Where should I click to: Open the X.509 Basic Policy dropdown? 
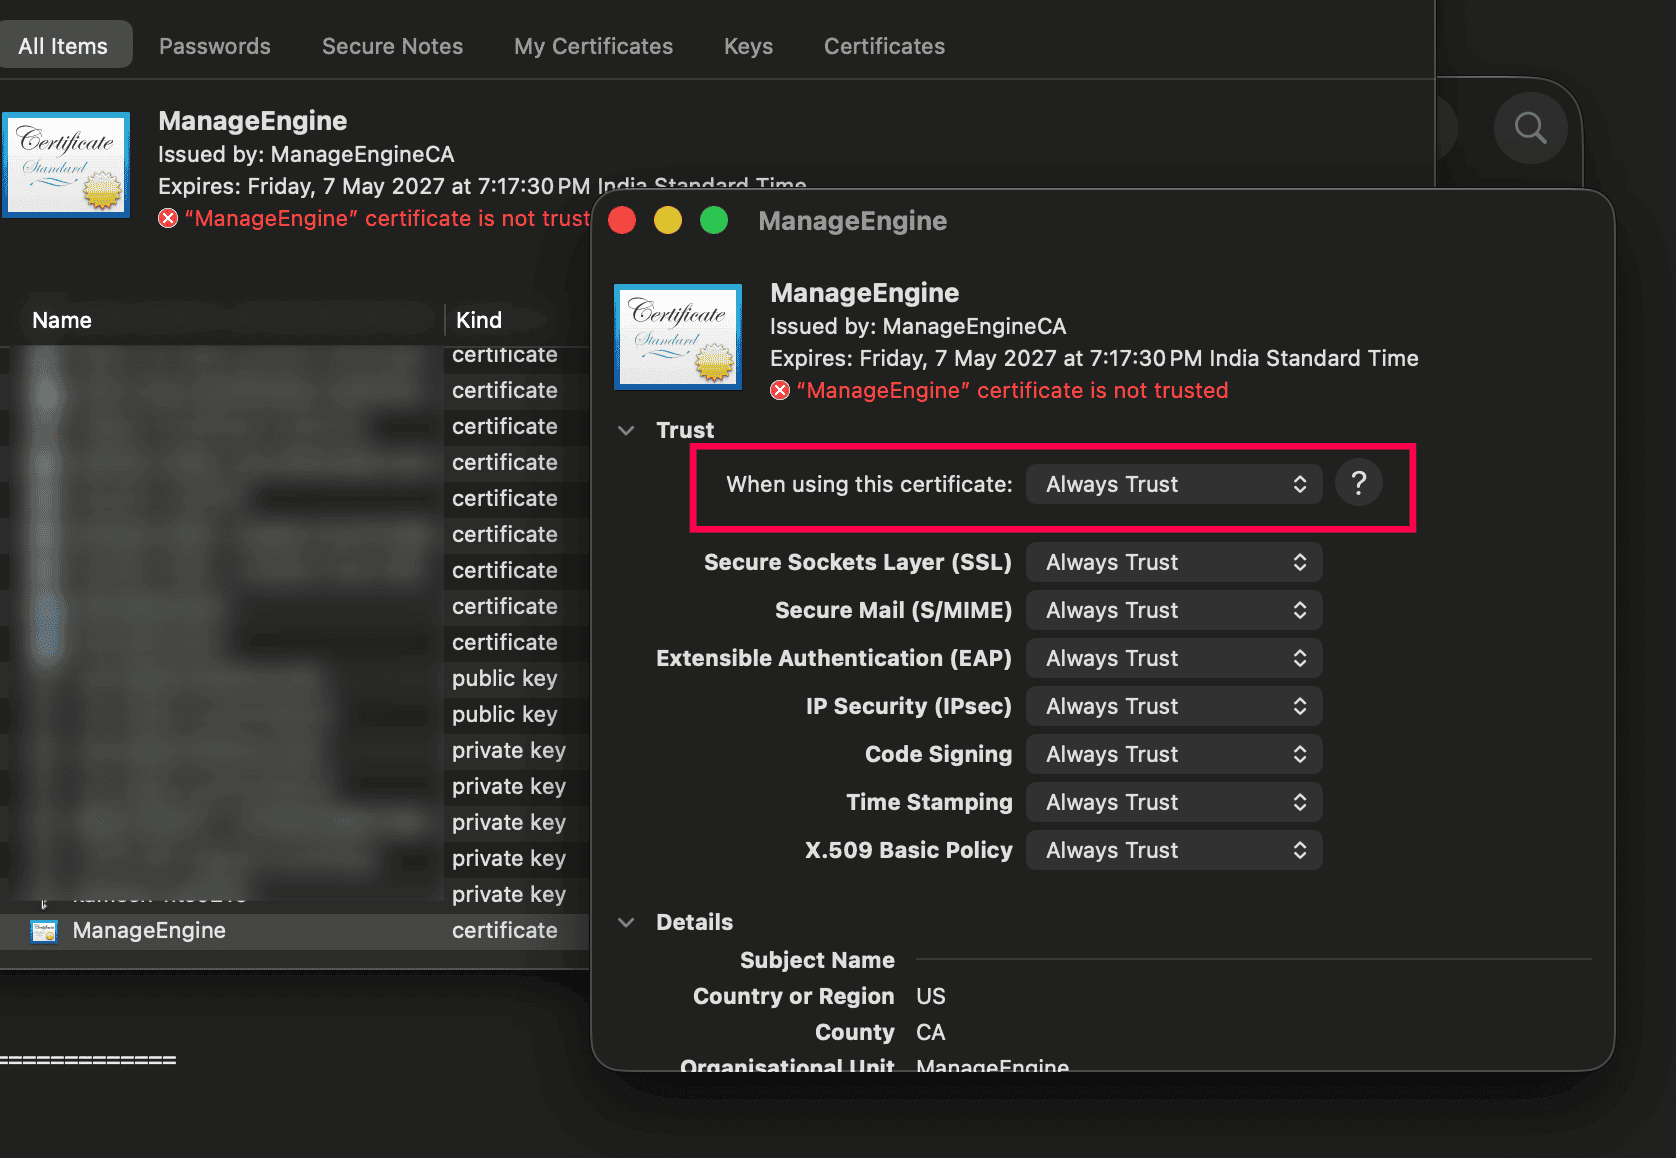(1174, 850)
